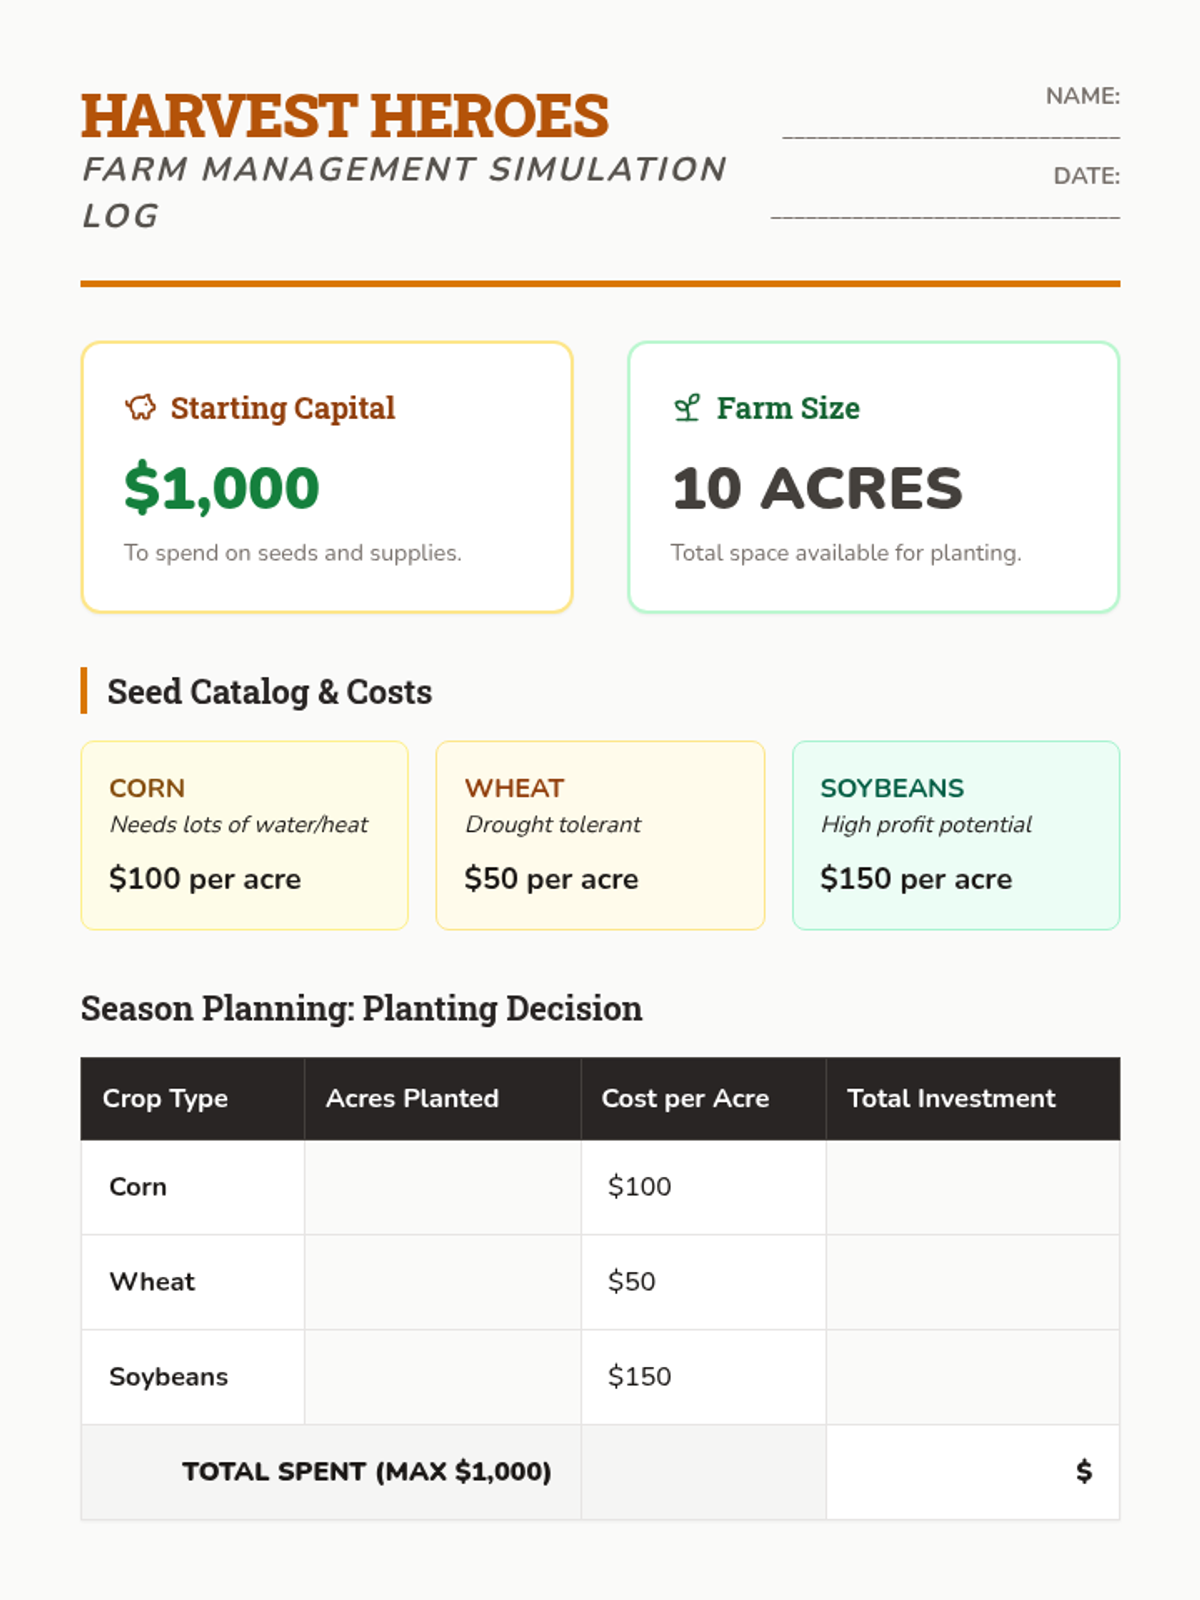The height and width of the screenshot is (1600, 1200).
Task: Click the Corn Acres Planted cell
Action: 442,1187
